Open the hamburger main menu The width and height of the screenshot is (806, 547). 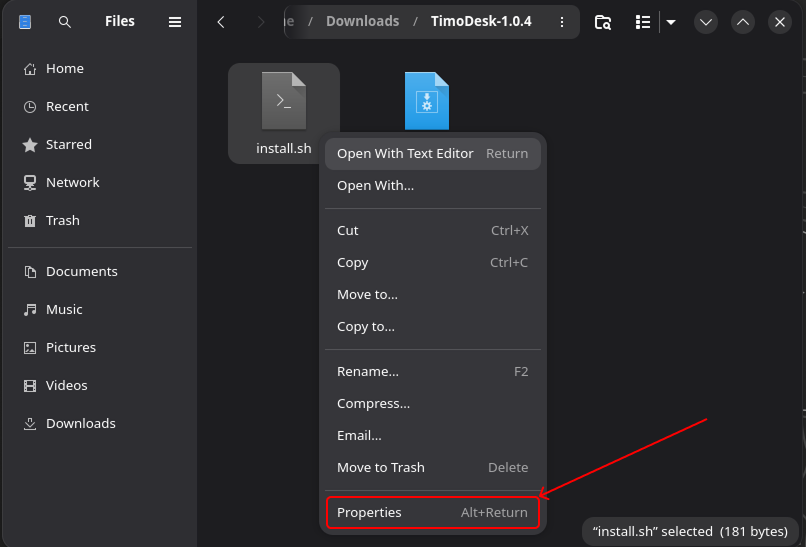coord(175,22)
